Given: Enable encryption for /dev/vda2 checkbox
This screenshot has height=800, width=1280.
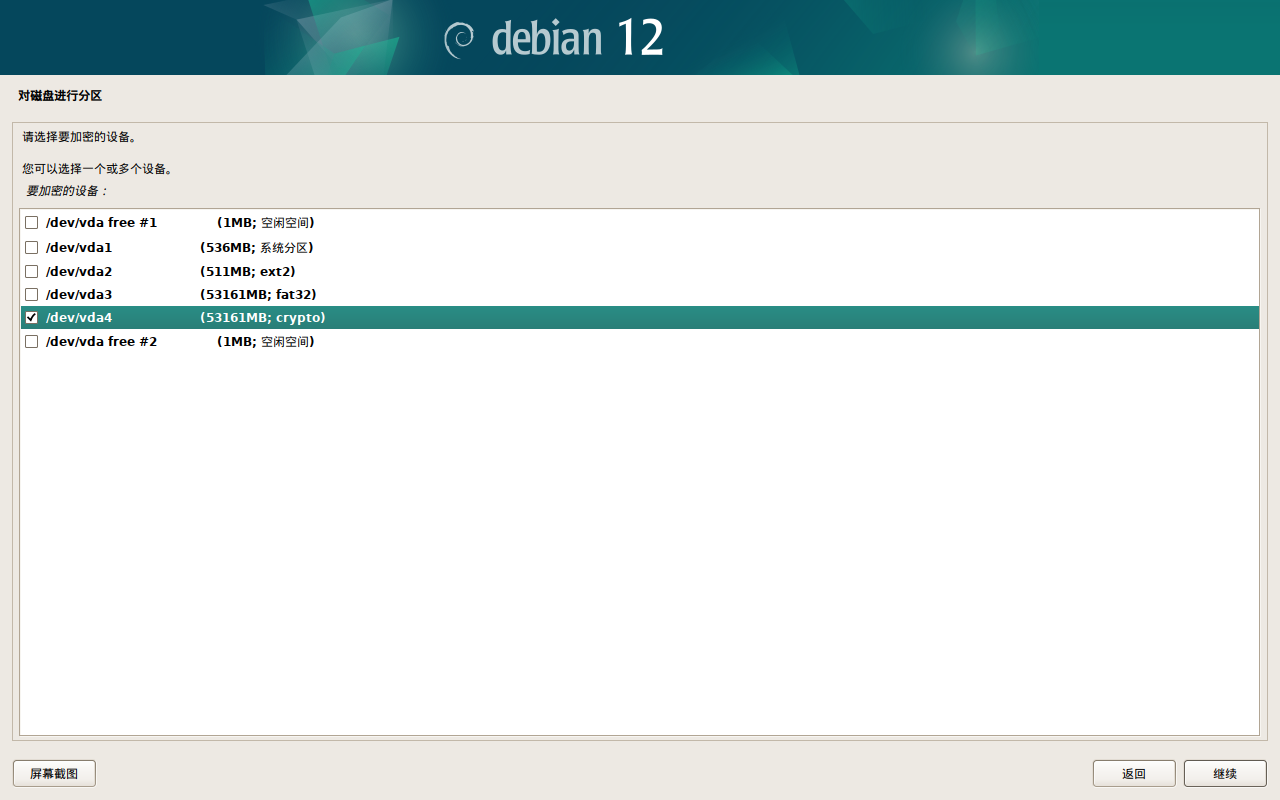Looking at the screenshot, I should point(32,272).
